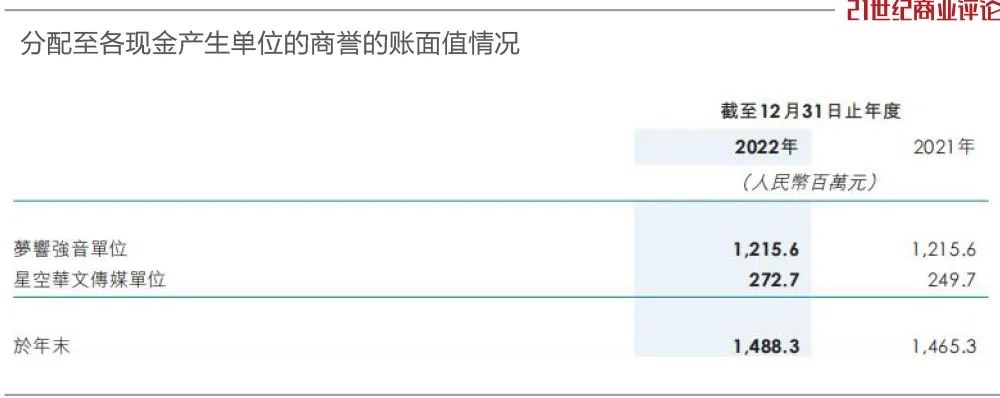This screenshot has width=1000, height=398.
Task: Click the title 分配至各现金产生单位的商誉的账面值情况
Action: (270, 44)
